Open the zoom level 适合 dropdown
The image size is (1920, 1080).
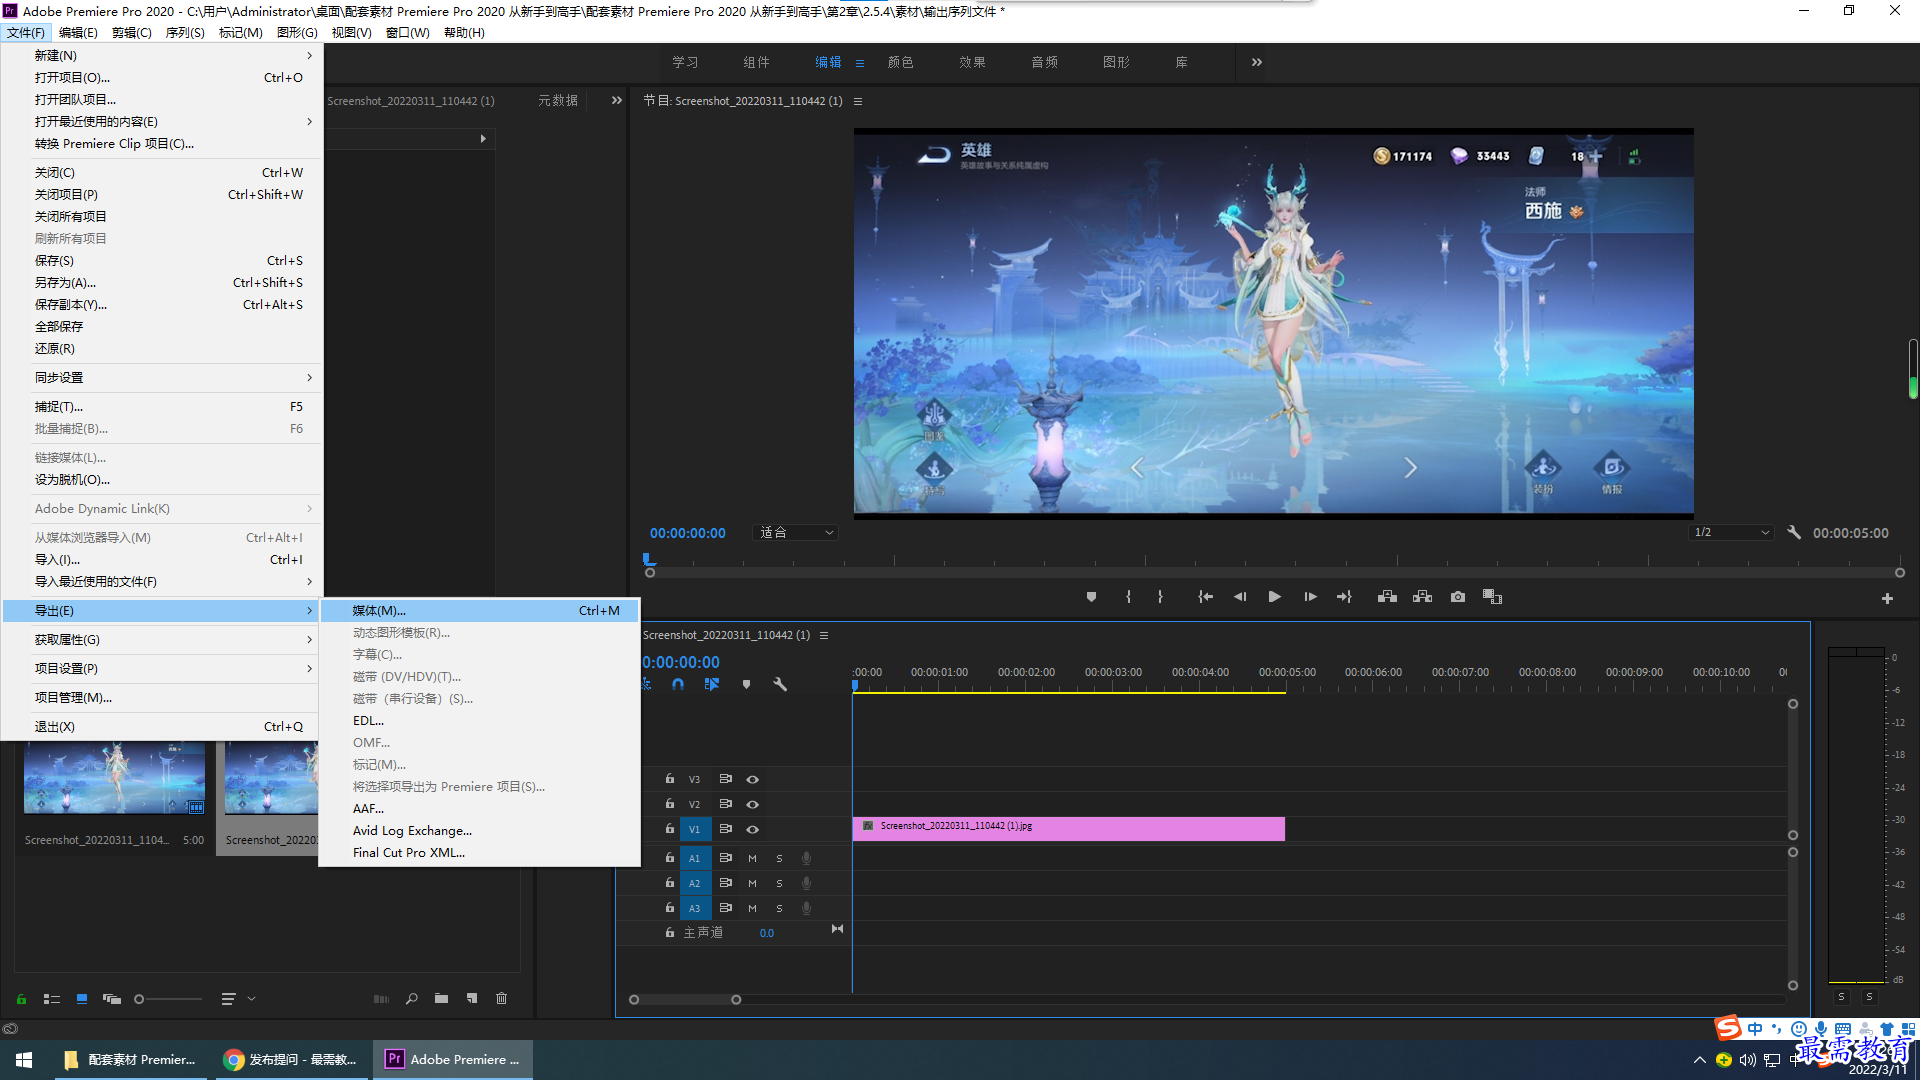(x=796, y=533)
